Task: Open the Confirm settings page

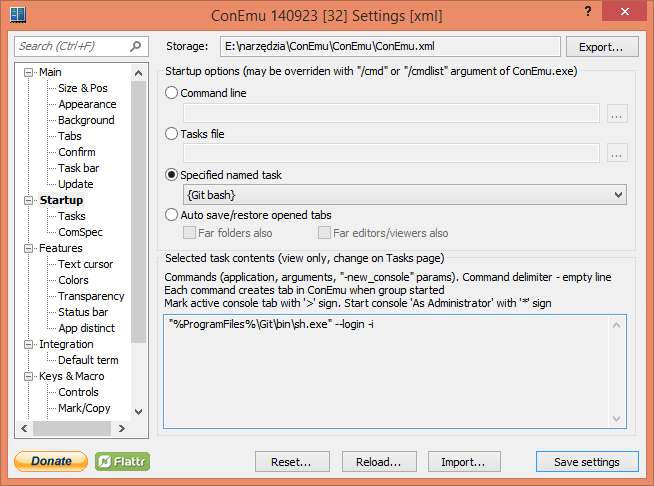Action: [77, 152]
